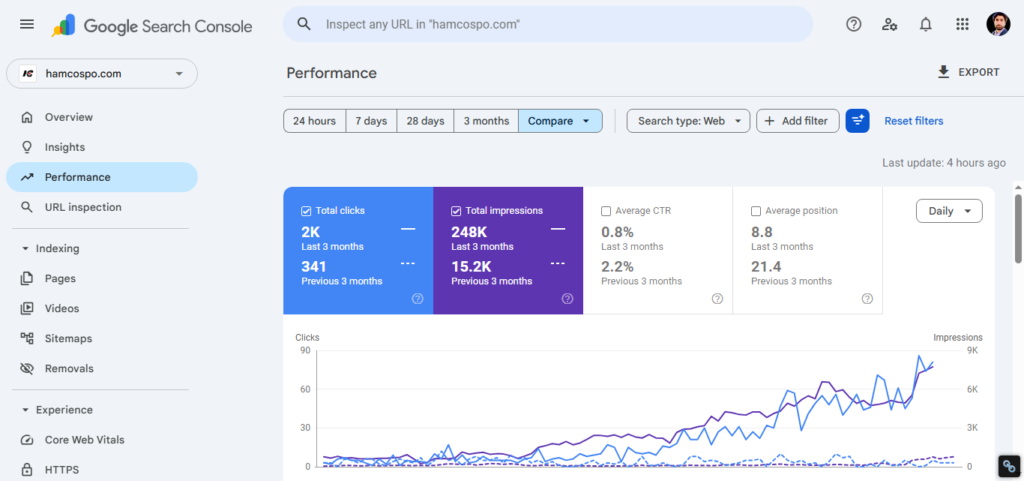Click the Sitemaps hierarchy icon
Image resolution: width=1024 pixels, height=481 pixels.
27,338
